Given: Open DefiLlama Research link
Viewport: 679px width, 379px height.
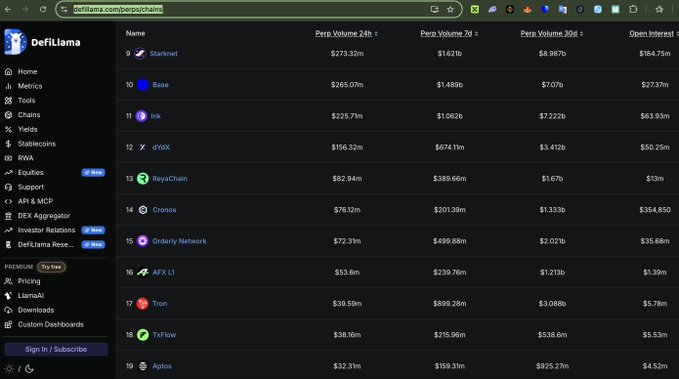Looking at the screenshot, I should point(46,245).
